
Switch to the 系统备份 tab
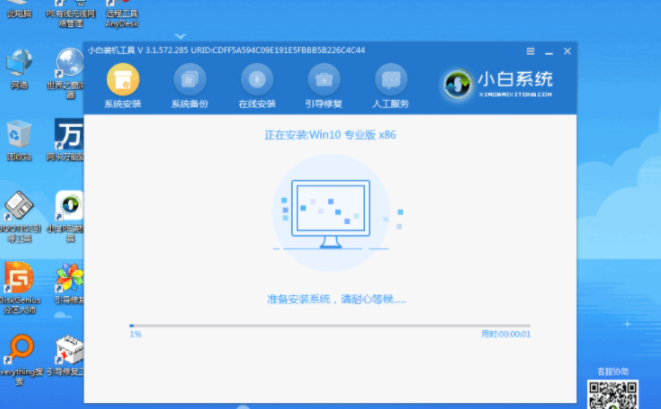[x=190, y=81]
